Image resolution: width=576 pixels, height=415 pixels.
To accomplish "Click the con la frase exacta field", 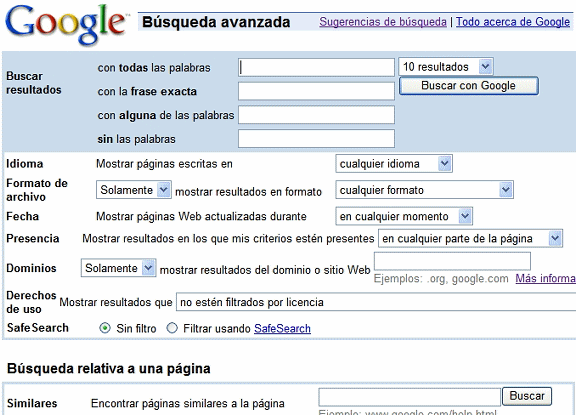I will click(x=316, y=91).
